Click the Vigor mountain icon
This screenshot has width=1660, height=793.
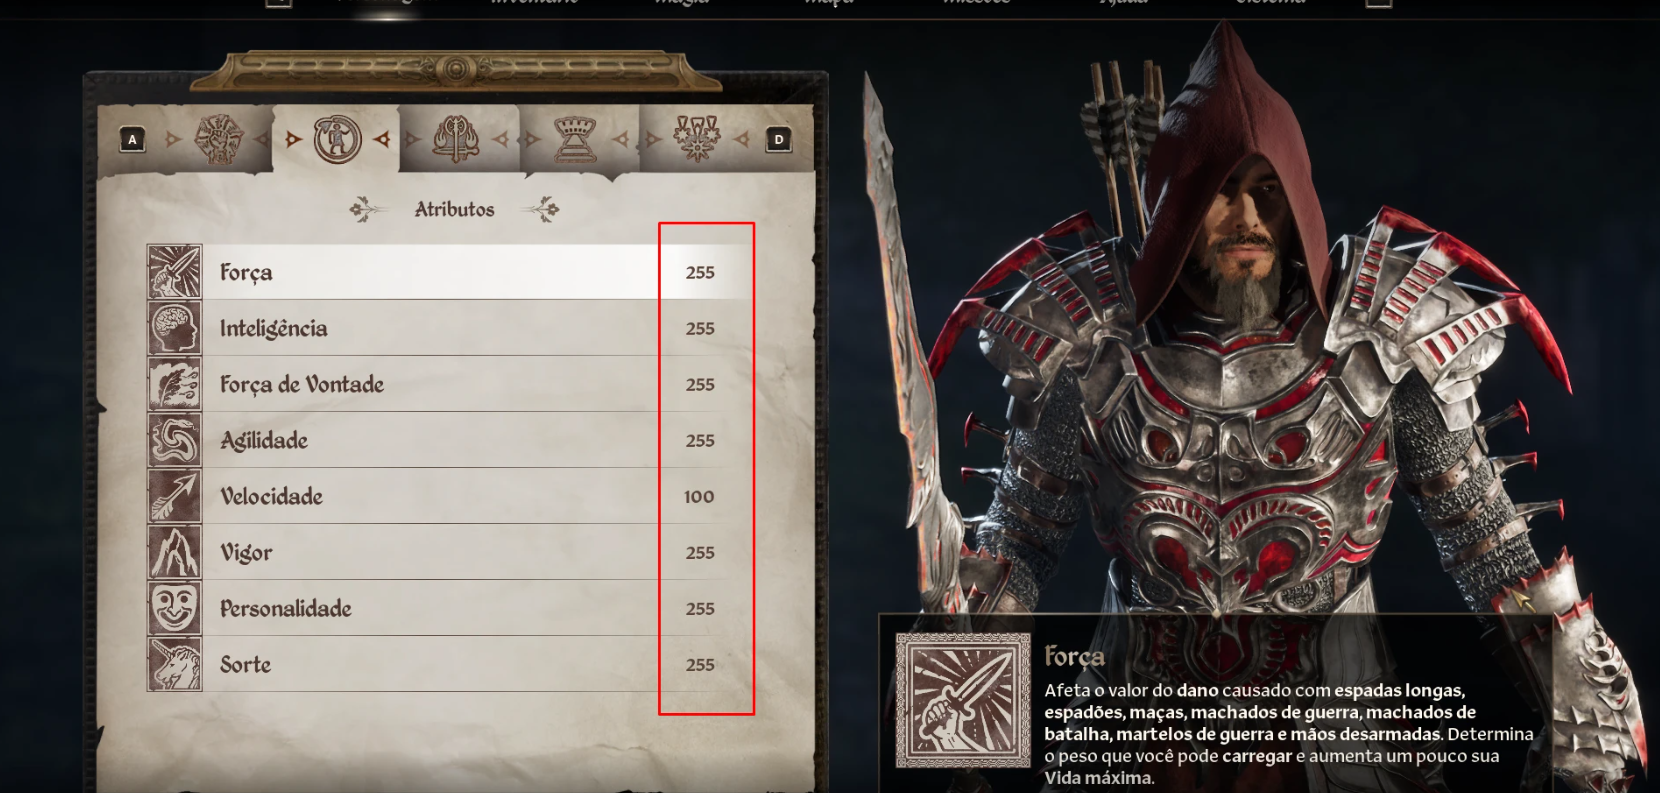175,552
